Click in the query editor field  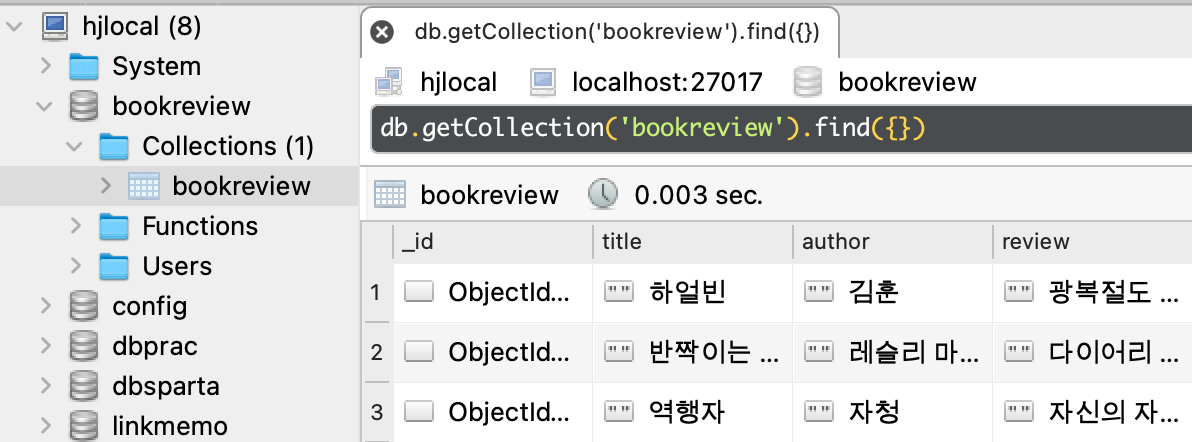tap(781, 128)
